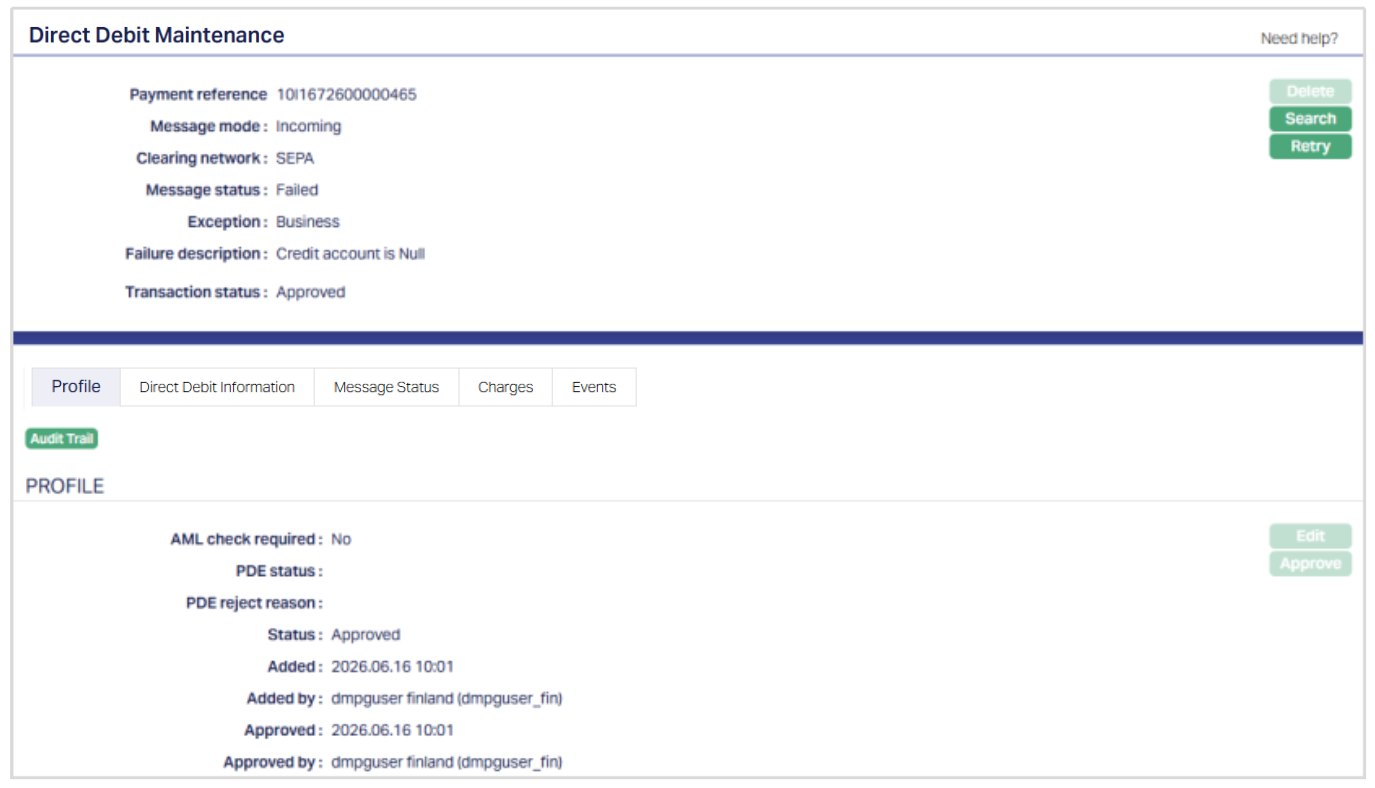Click the AML check required value No
The image size is (1375, 788).
(341, 539)
